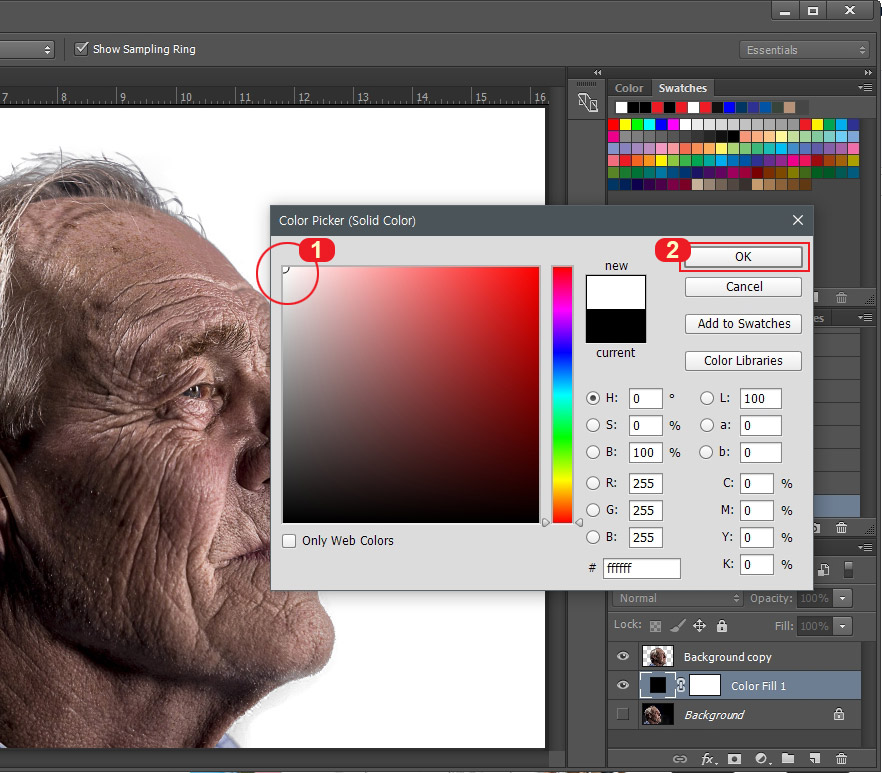This screenshot has width=882, height=773.
Task: Click the Delete layer trash icon
Action: click(x=841, y=758)
